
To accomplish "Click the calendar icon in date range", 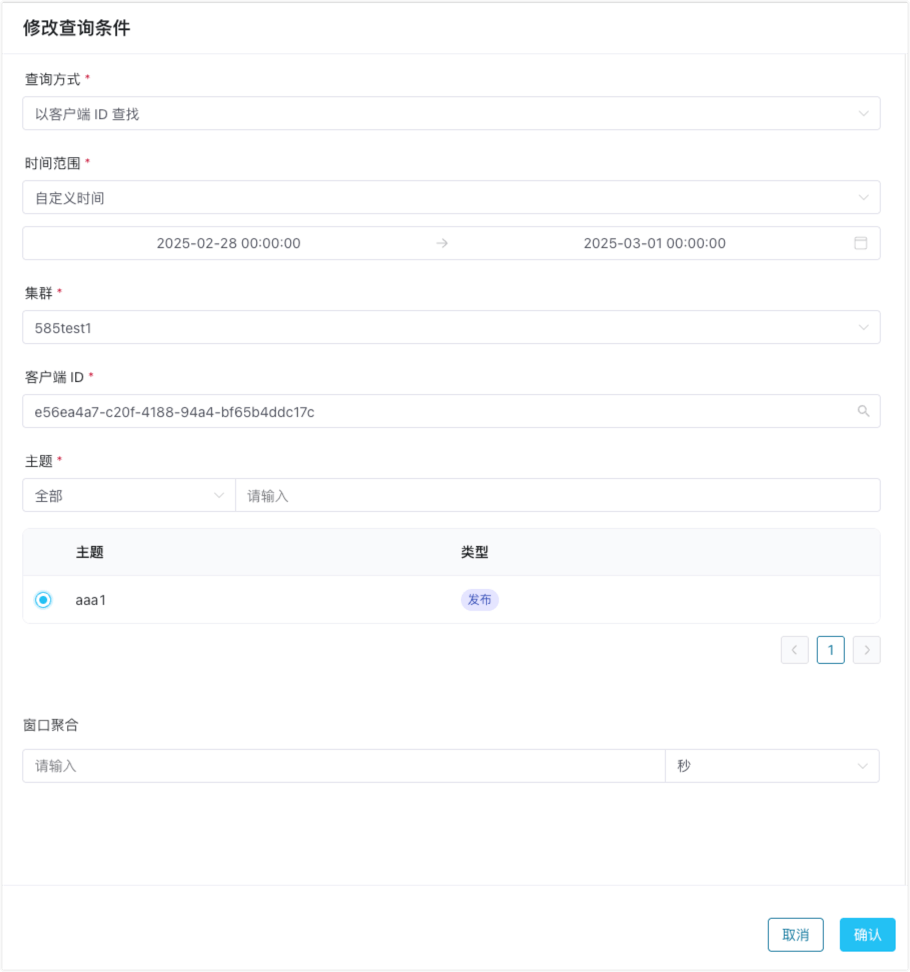I will (x=860, y=243).
